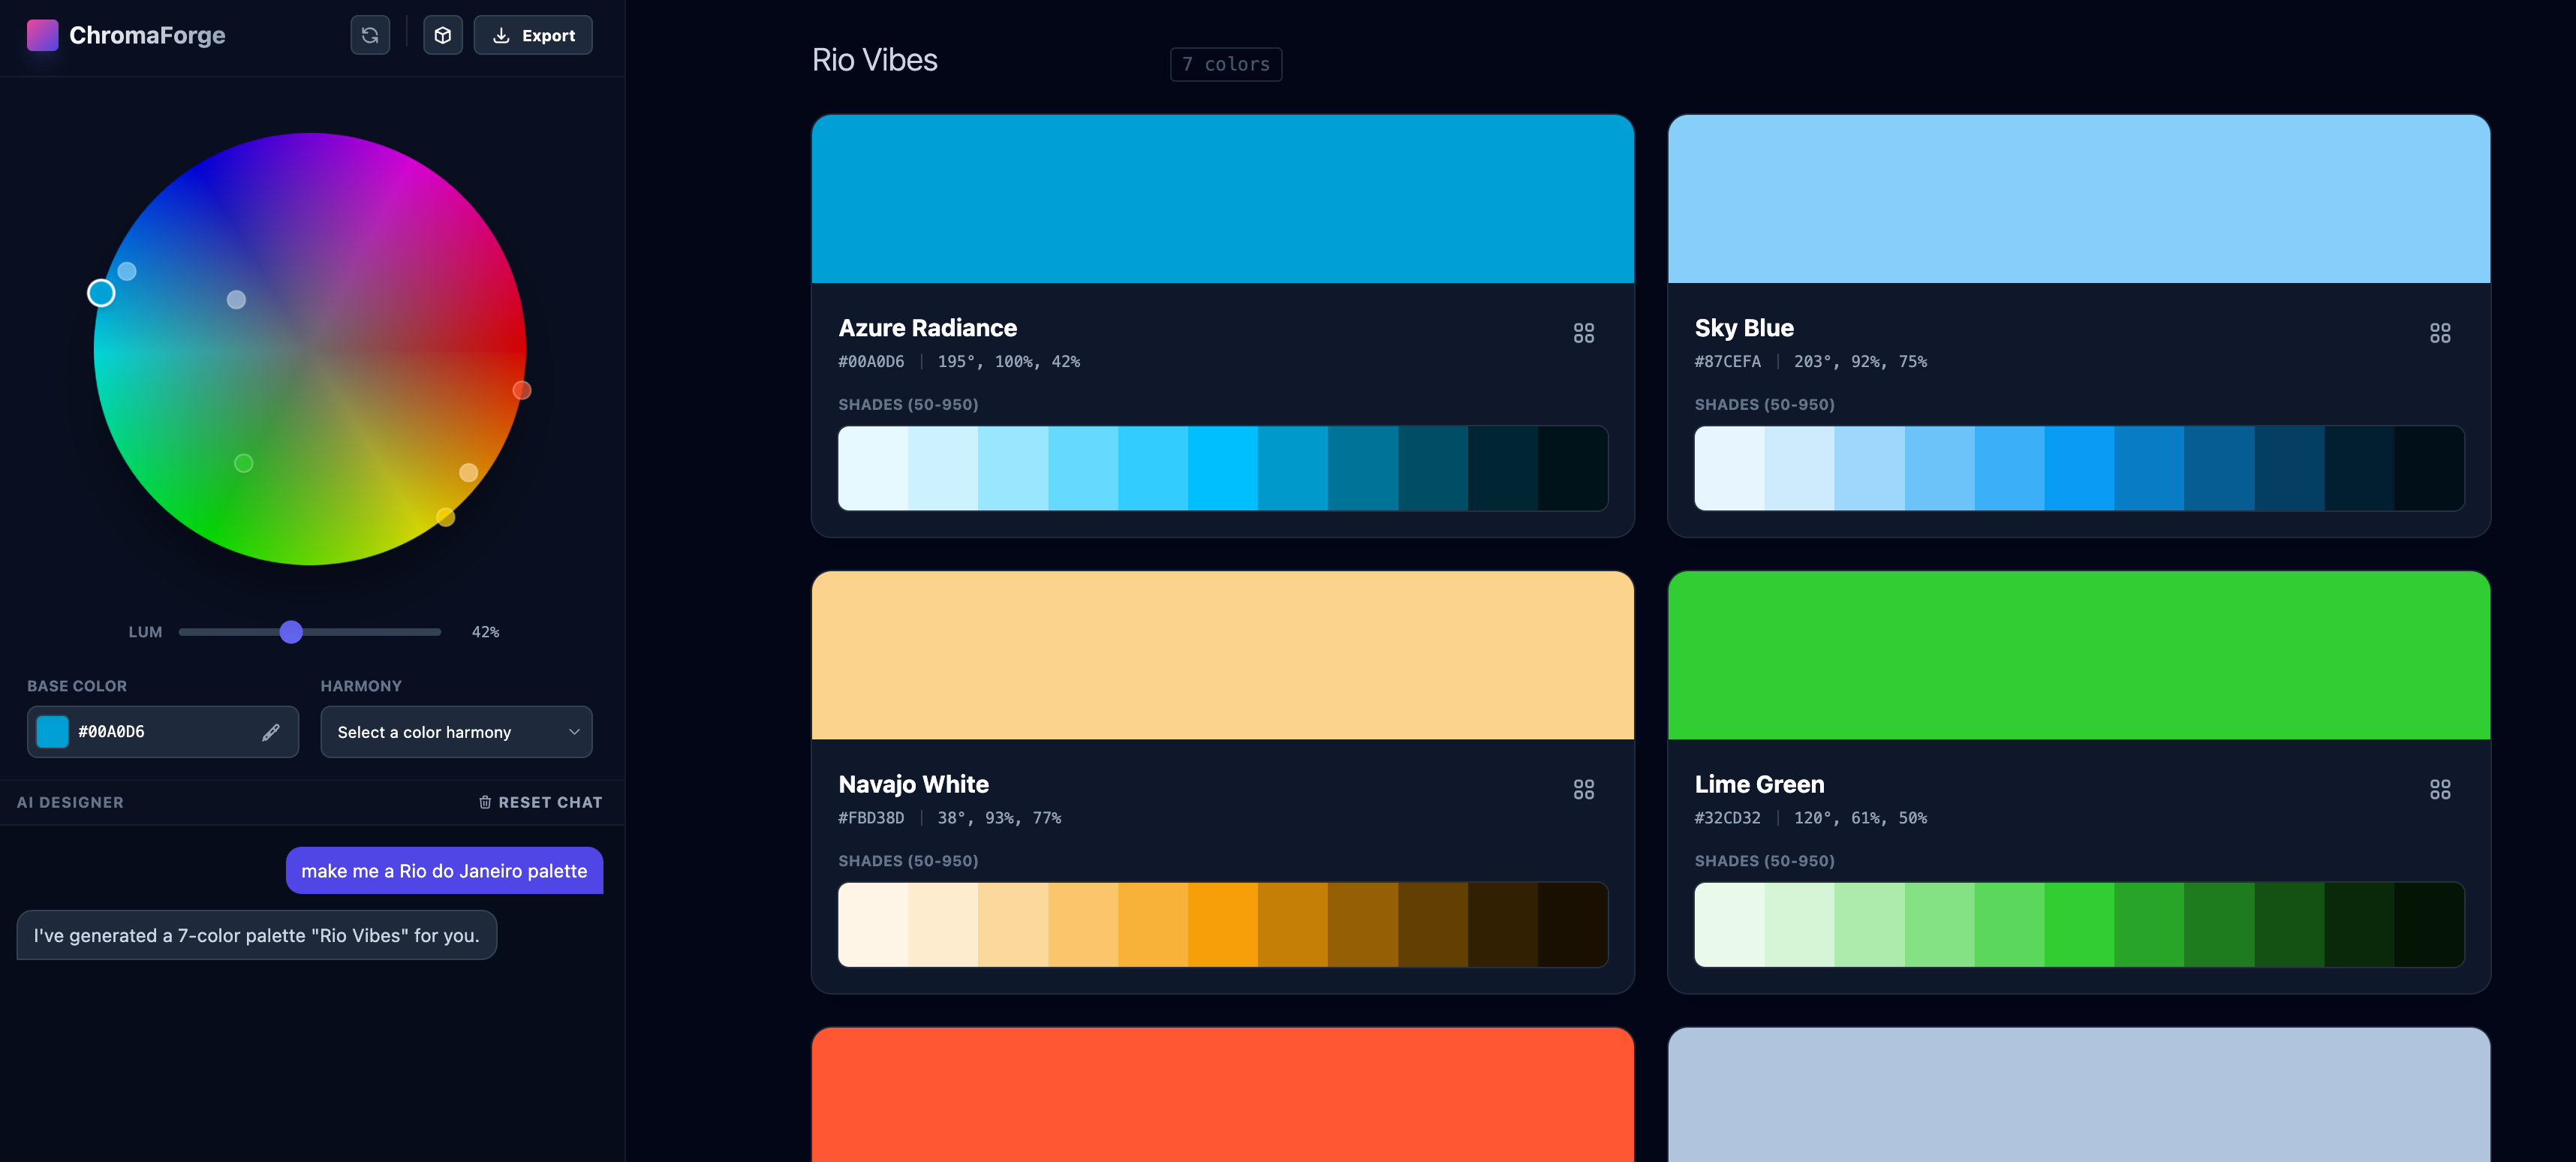This screenshot has height=1162, width=2576.
Task: Open grid view on the Navajo White card
Action: (x=1584, y=789)
